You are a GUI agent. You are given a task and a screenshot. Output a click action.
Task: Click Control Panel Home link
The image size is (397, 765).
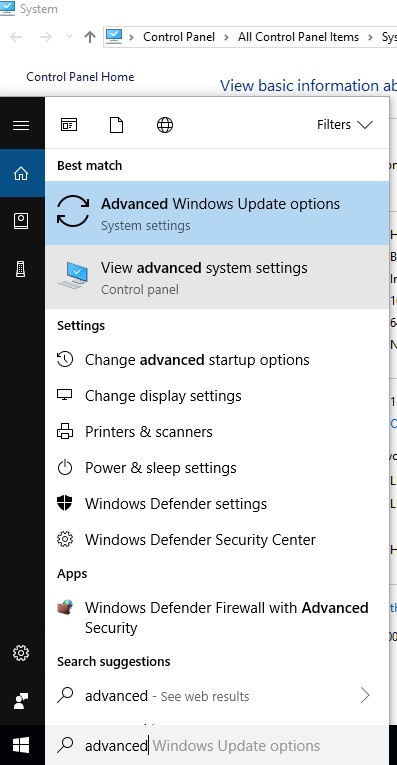tap(80, 77)
